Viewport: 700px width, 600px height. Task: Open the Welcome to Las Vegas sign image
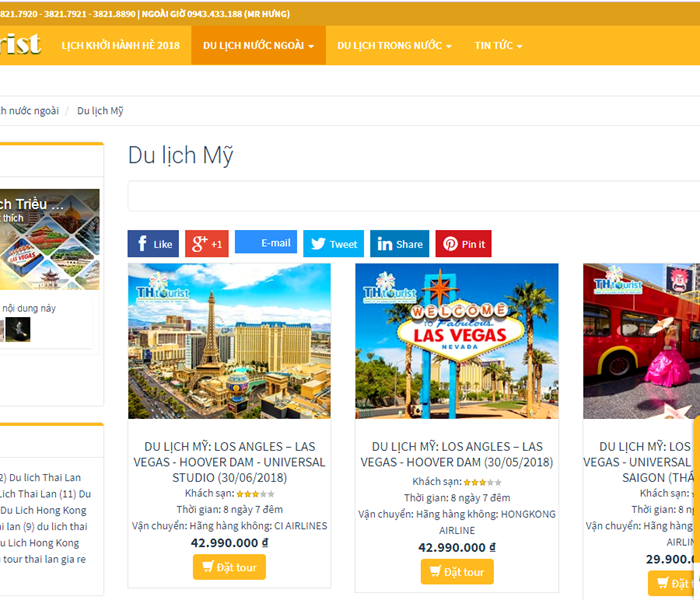point(457,341)
